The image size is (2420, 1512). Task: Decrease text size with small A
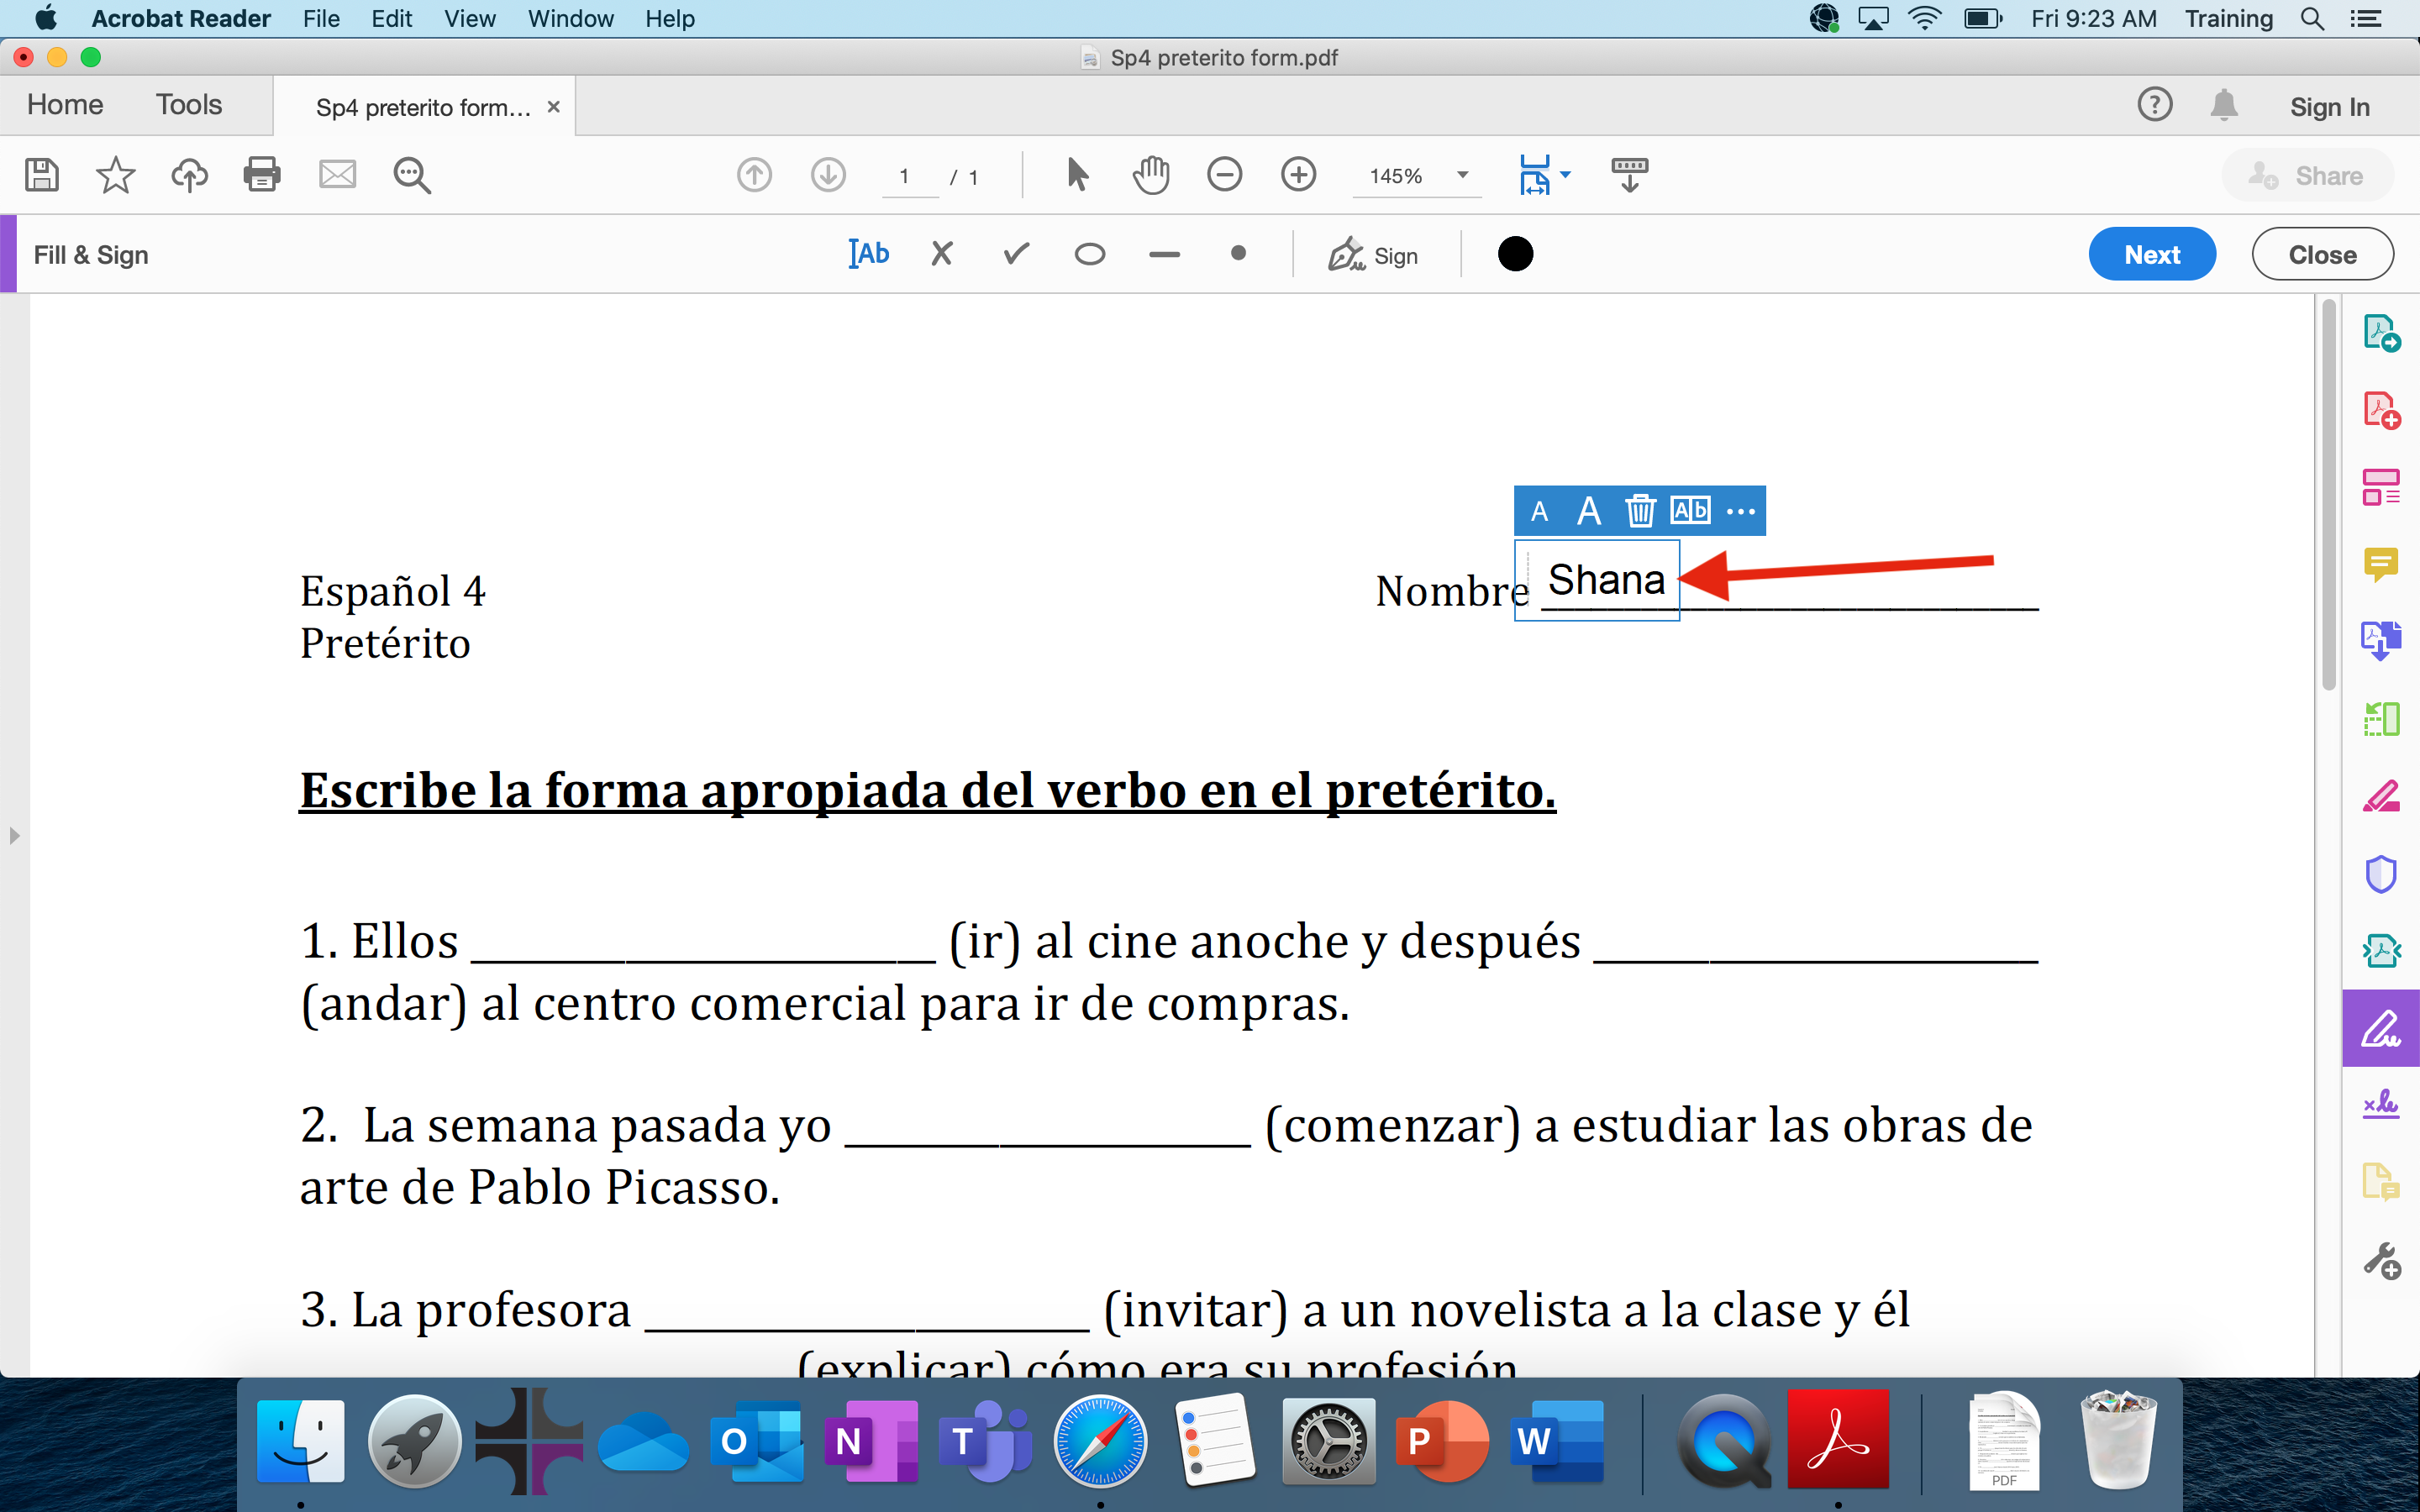(x=1540, y=512)
